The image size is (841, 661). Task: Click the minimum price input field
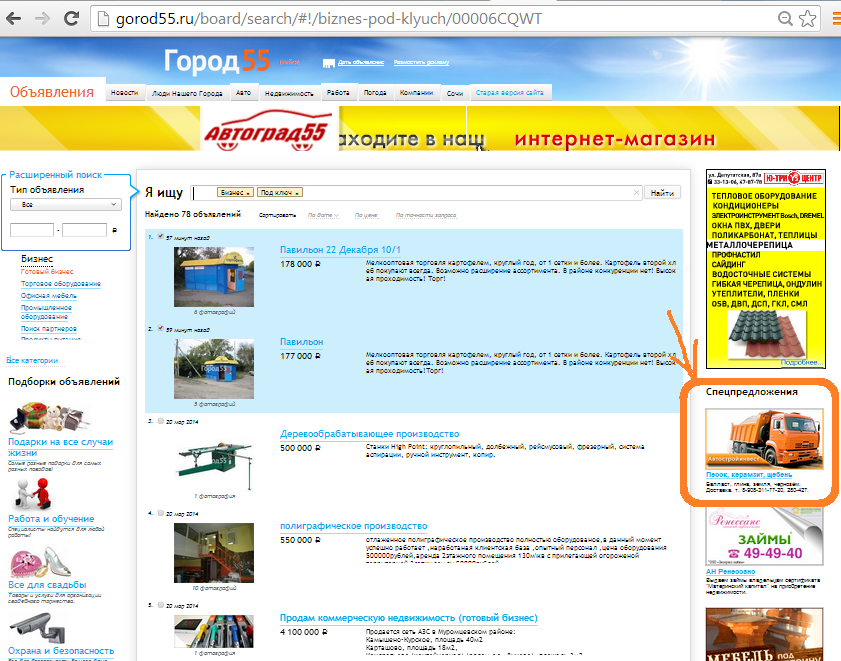pyautogui.click(x=32, y=230)
